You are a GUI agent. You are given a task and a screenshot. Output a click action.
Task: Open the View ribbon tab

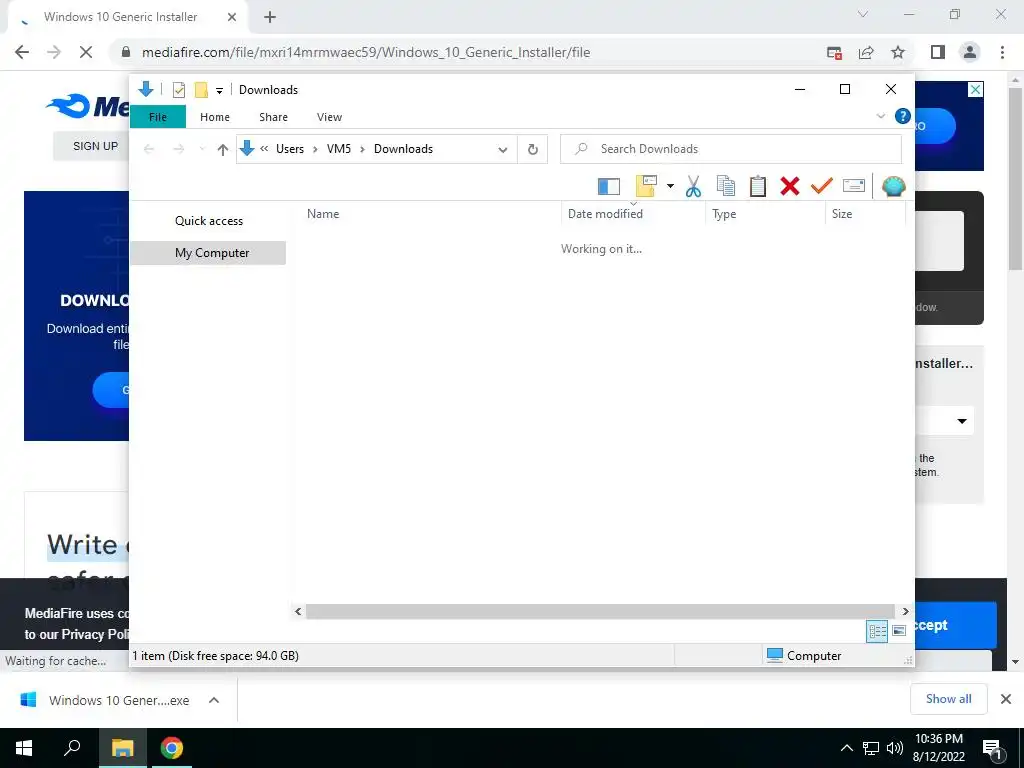point(329,117)
